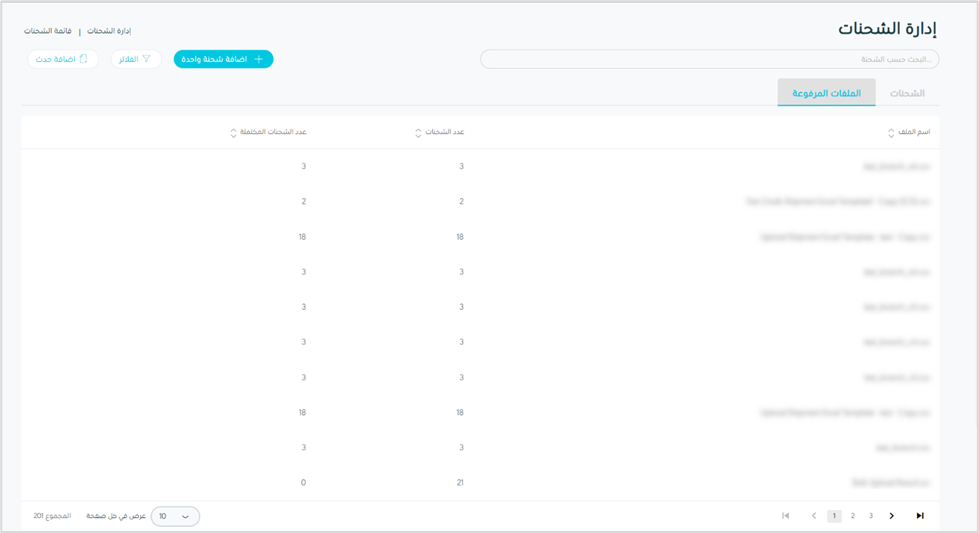The image size is (979, 533).
Task: Select the last table row with 21 shipments
Action: tap(480, 482)
